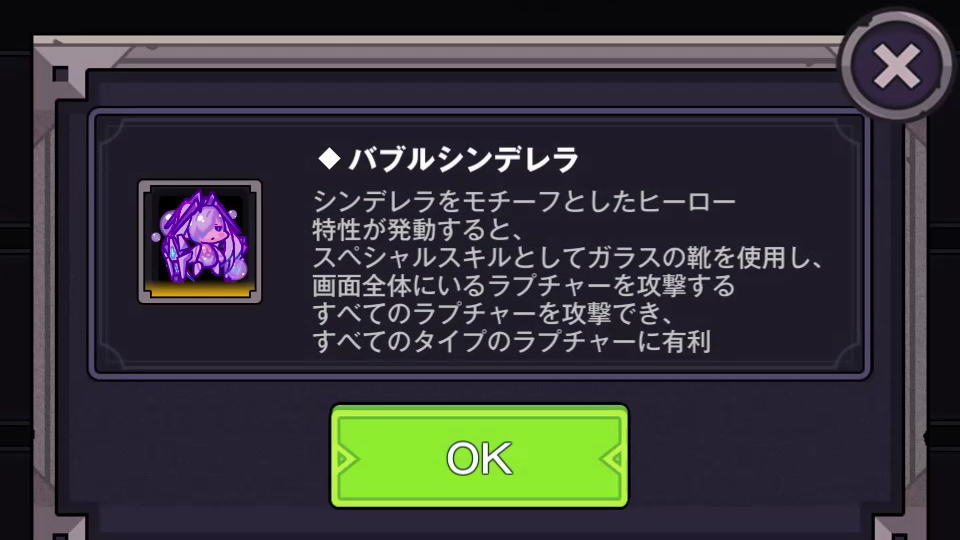Click the bottom-left corner bracket of dialog frame
Screen dimensions: 960x540
[x=67, y=529]
